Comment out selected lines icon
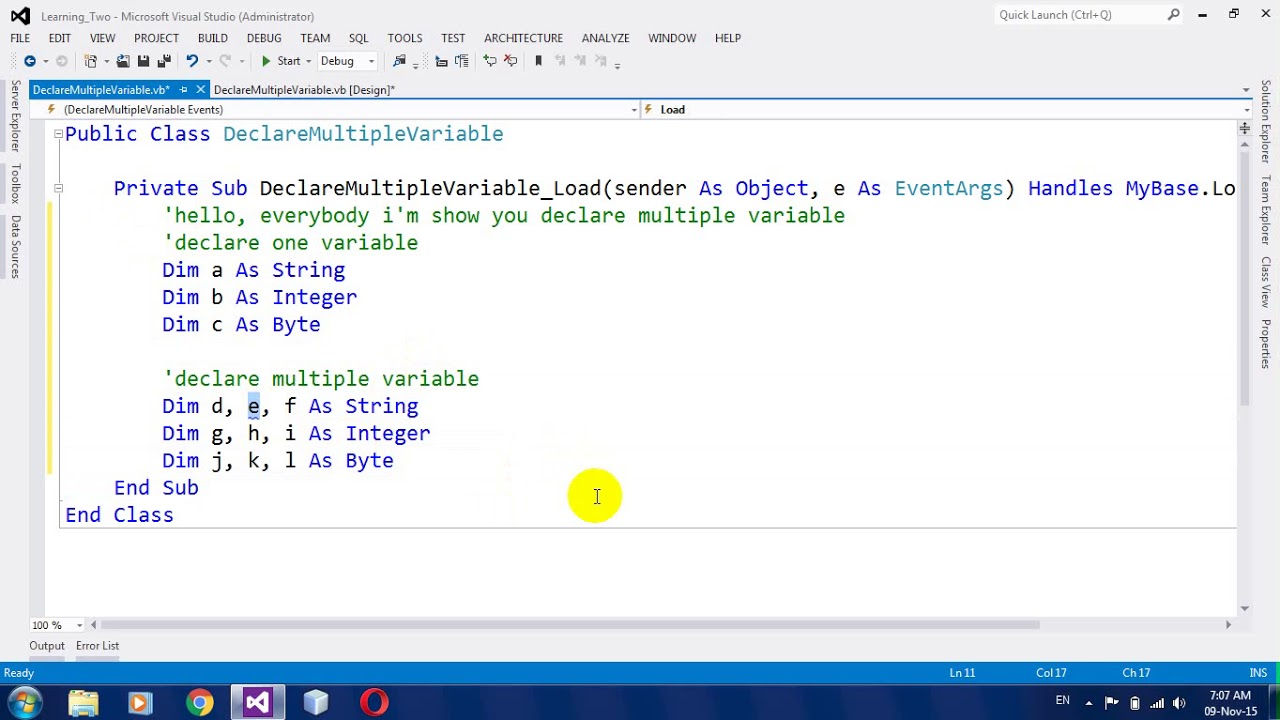 point(490,61)
